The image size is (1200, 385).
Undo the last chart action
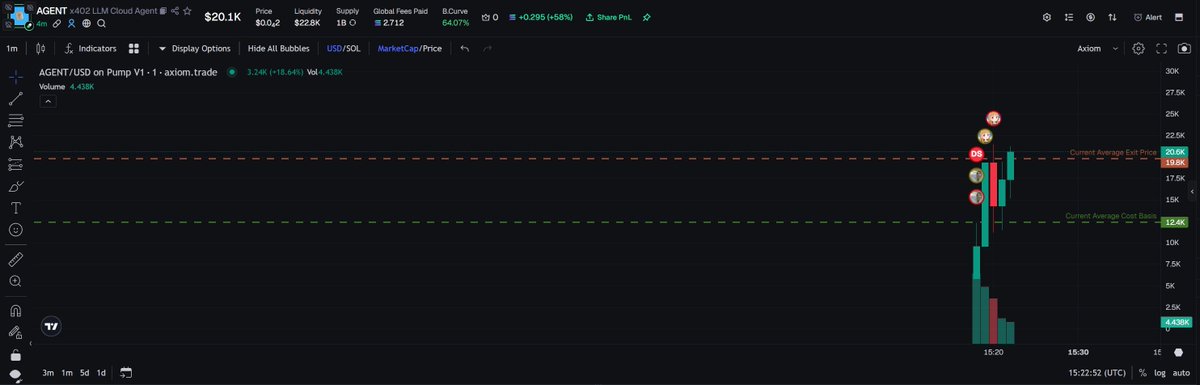click(465, 48)
